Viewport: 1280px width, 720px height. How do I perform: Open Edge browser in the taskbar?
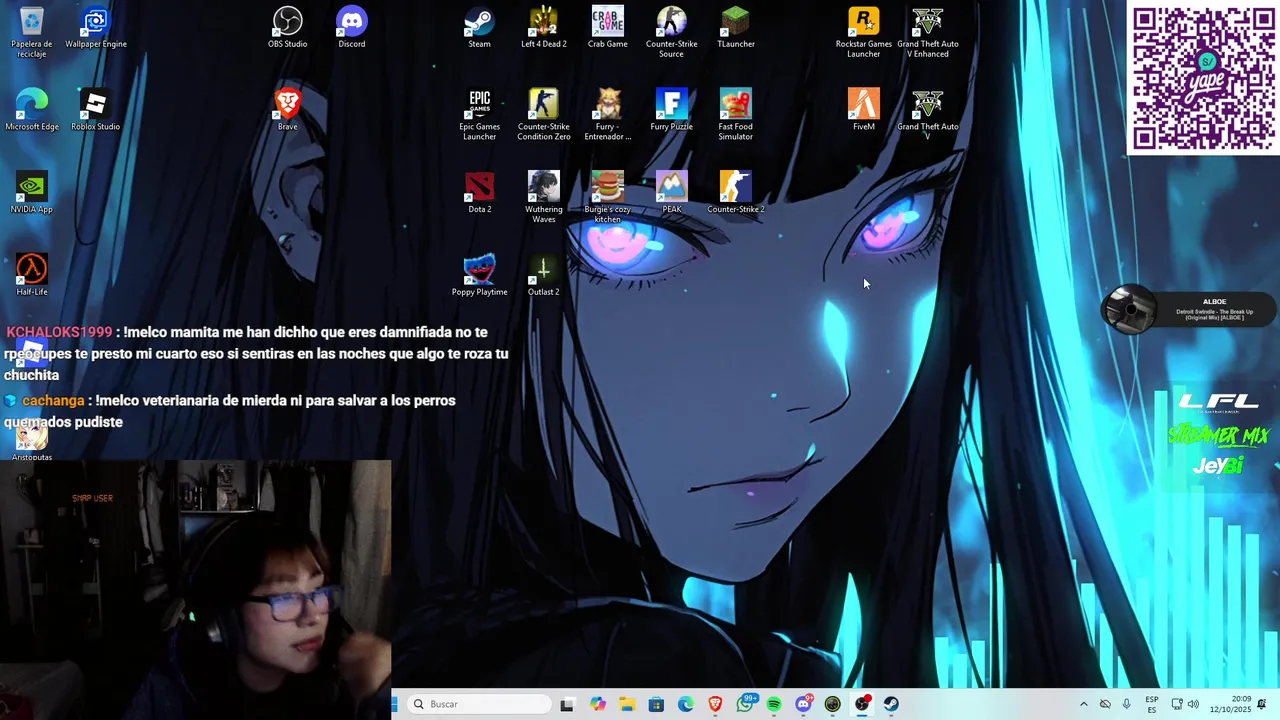click(x=686, y=704)
